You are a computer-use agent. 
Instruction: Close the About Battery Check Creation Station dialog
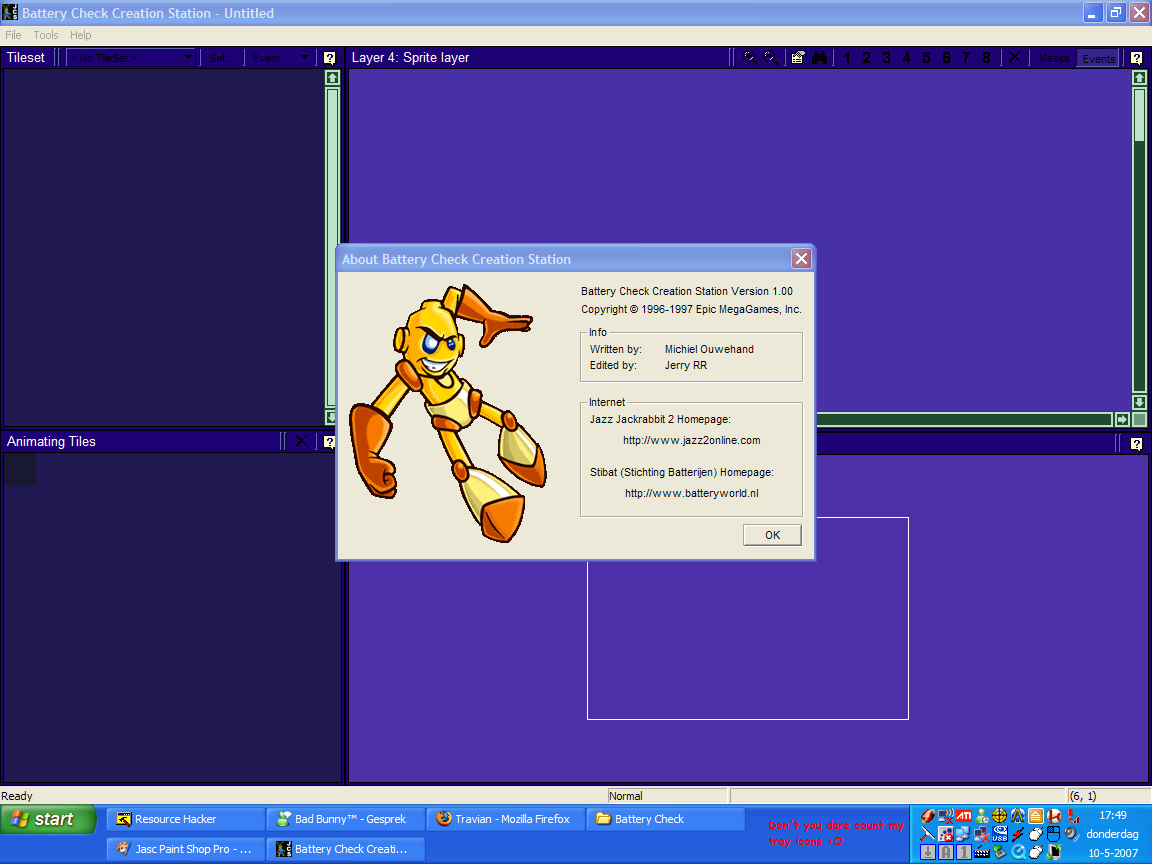click(801, 259)
